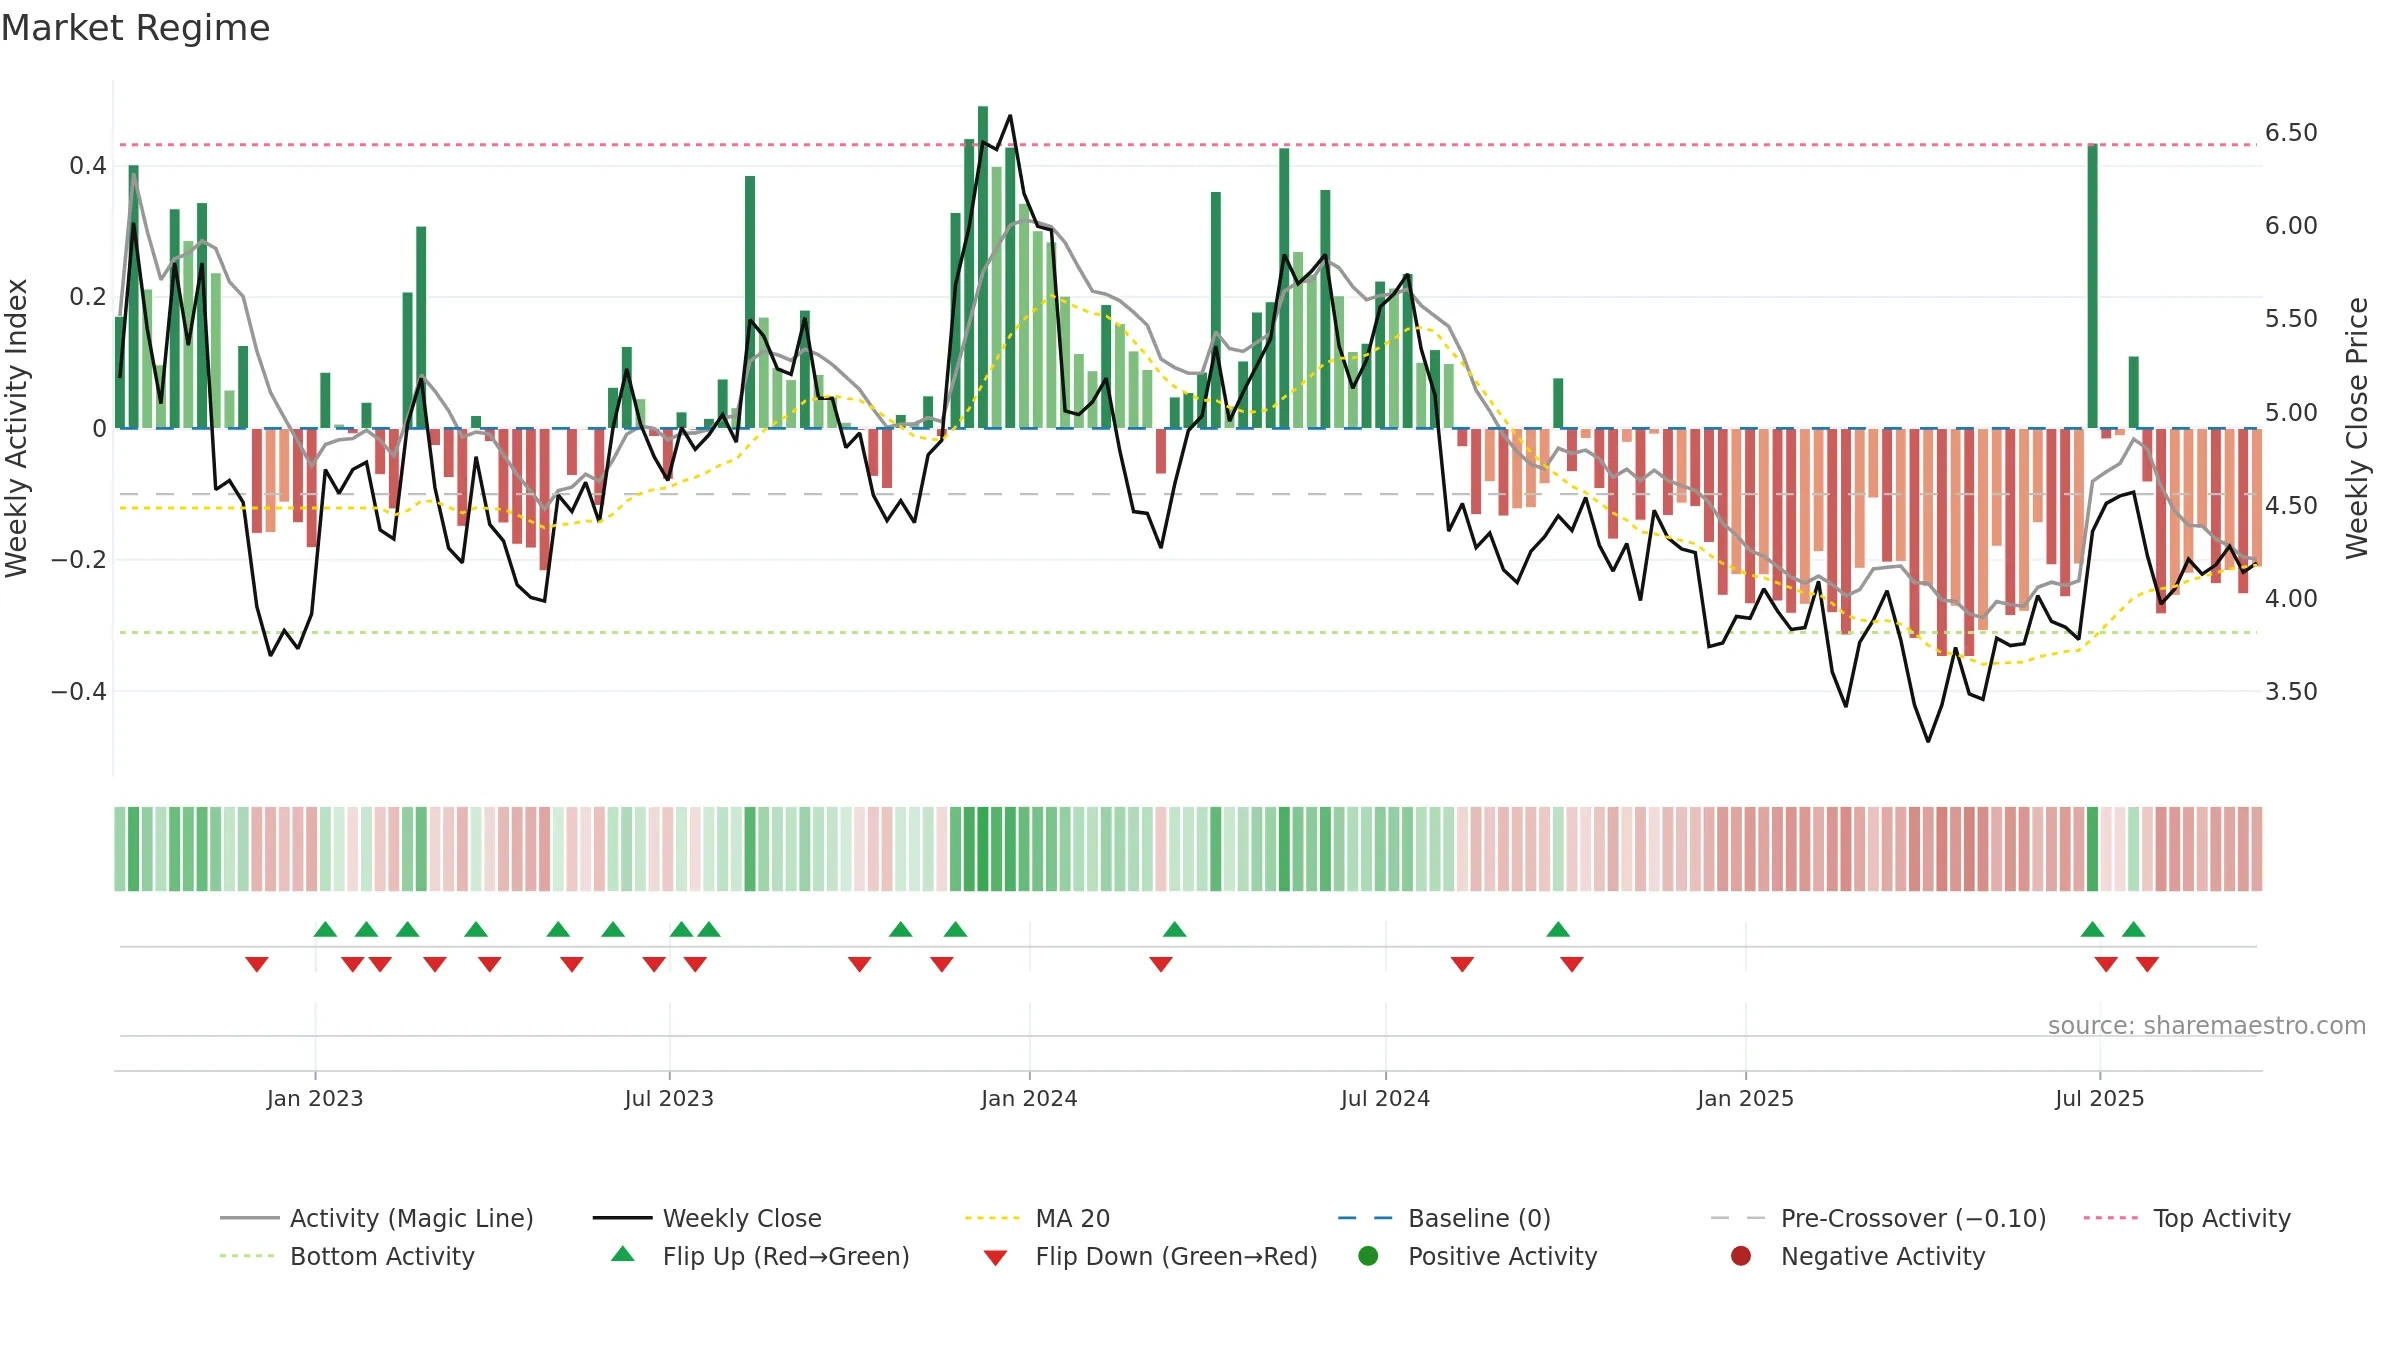Image resolution: width=2400 pixels, height=1350 pixels.
Task: Click the Baseline (0) legend entry
Action: point(1444,1218)
